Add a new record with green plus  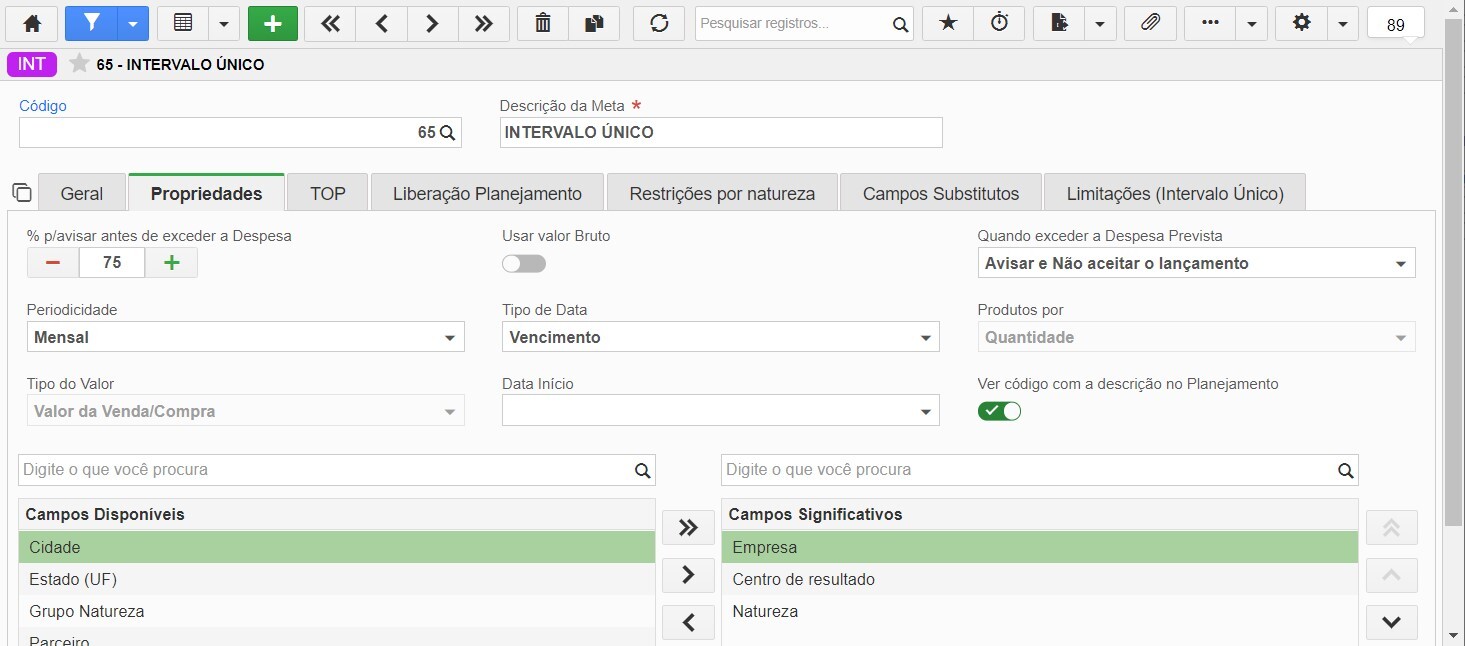pos(273,23)
